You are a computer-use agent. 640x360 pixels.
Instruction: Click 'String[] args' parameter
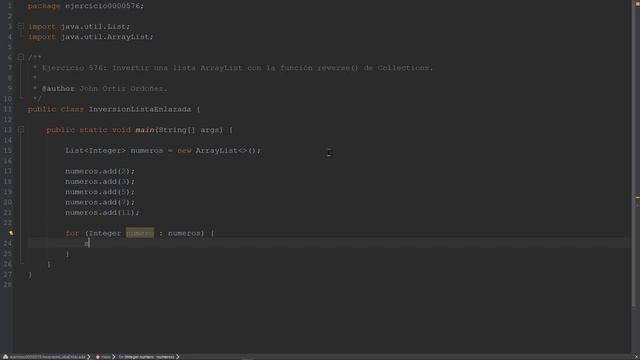point(190,130)
